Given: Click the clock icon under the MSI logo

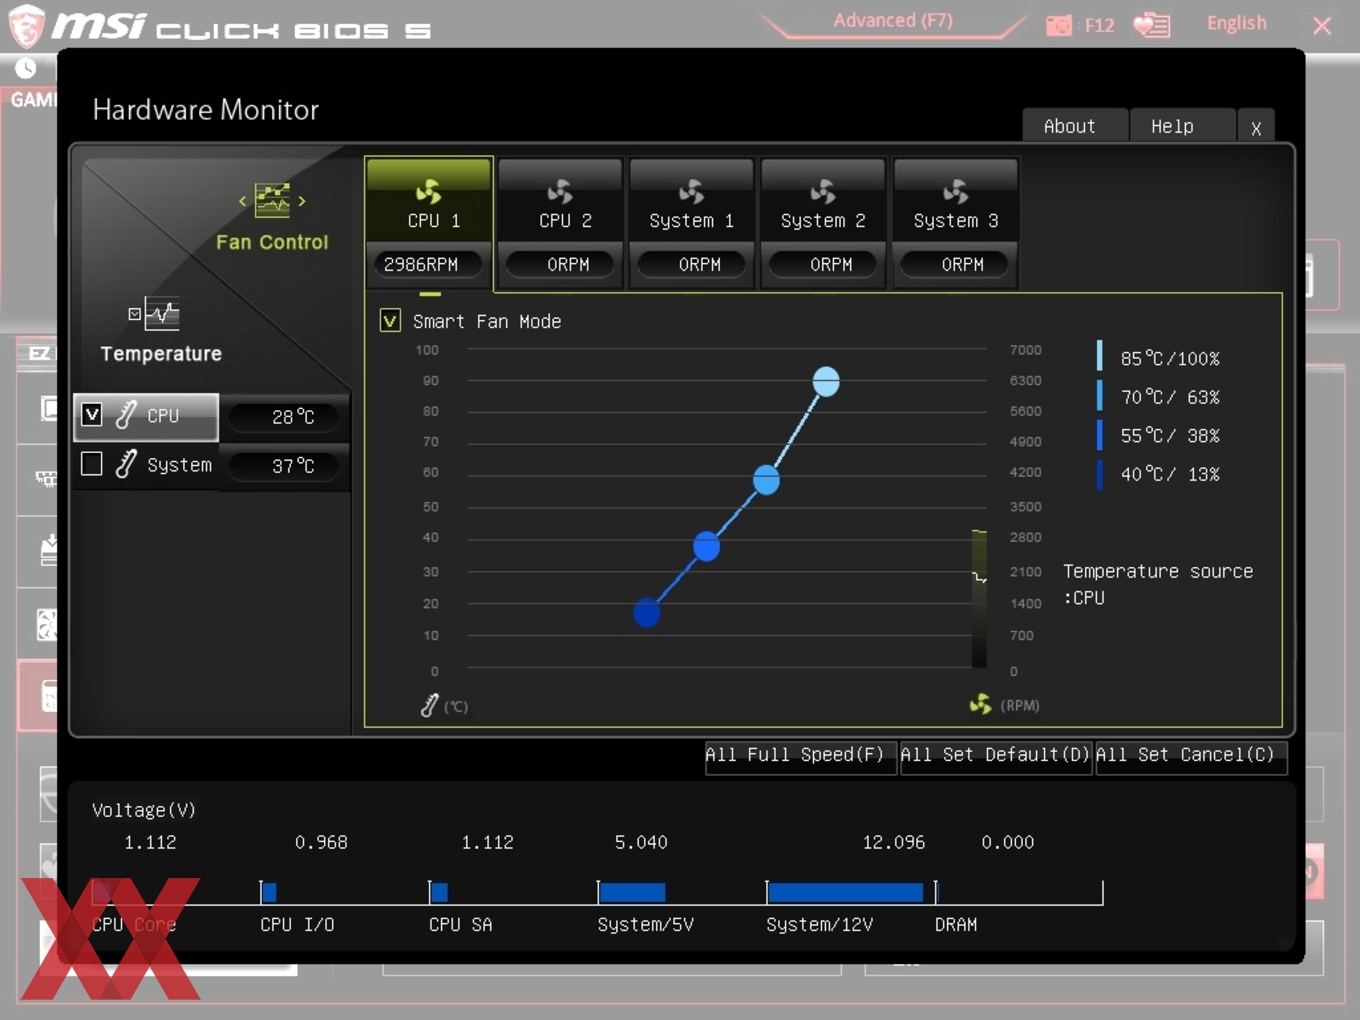Looking at the screenshot, I should tap(26, 68).
